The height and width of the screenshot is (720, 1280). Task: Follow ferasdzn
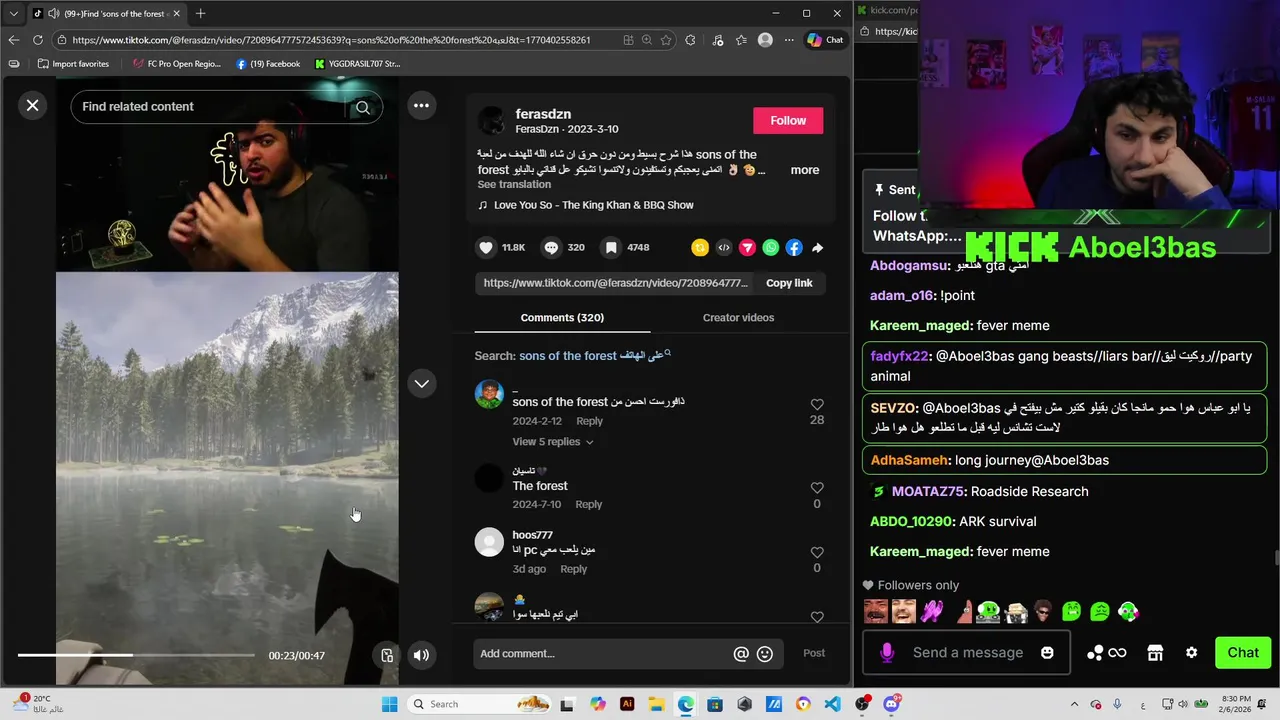[788, 120]
